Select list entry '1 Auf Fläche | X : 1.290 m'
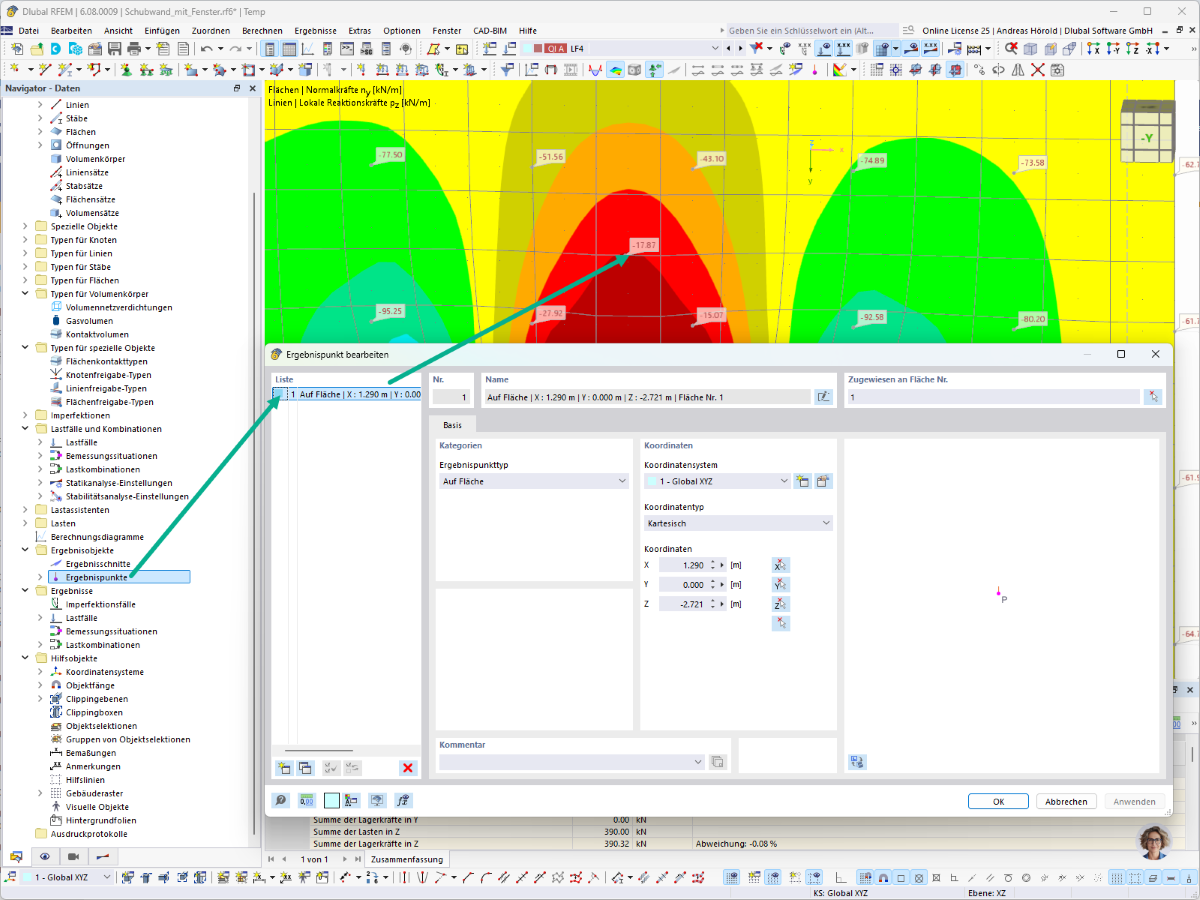 [346, 395]
